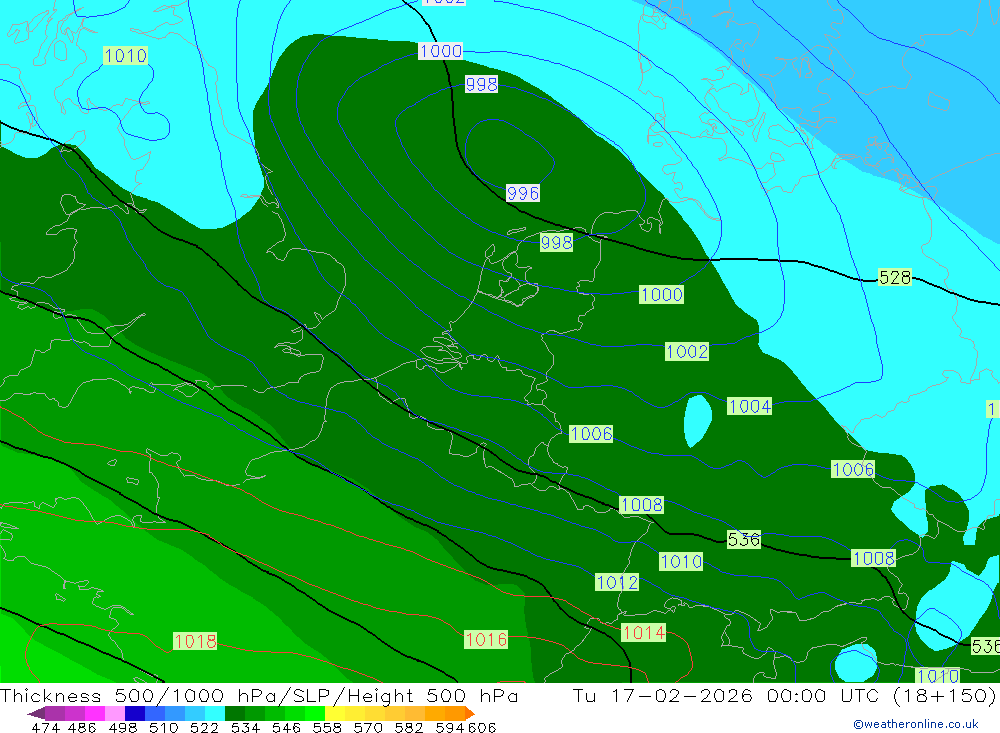Click the 1012 isobar label

617,582
